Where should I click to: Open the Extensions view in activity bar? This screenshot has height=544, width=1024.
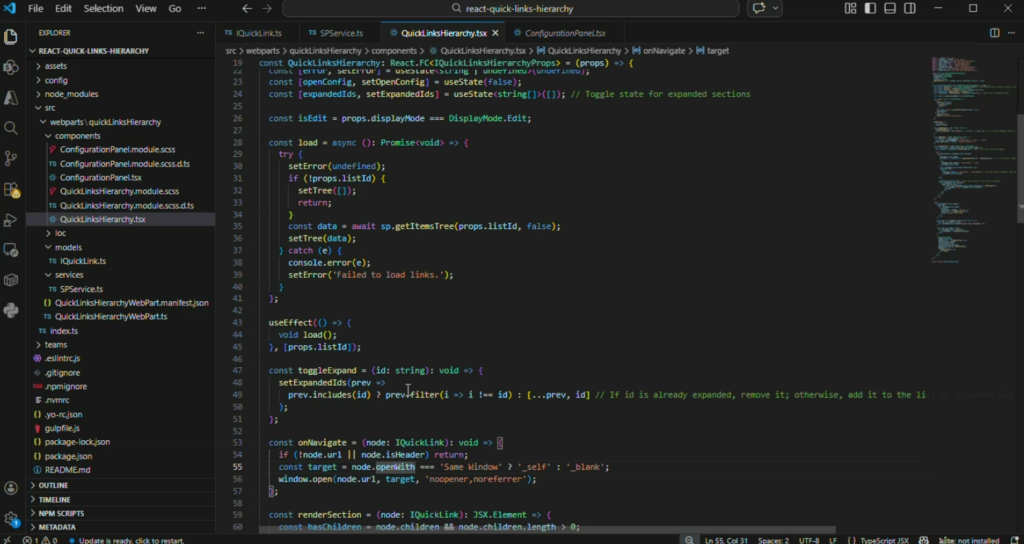12,189
